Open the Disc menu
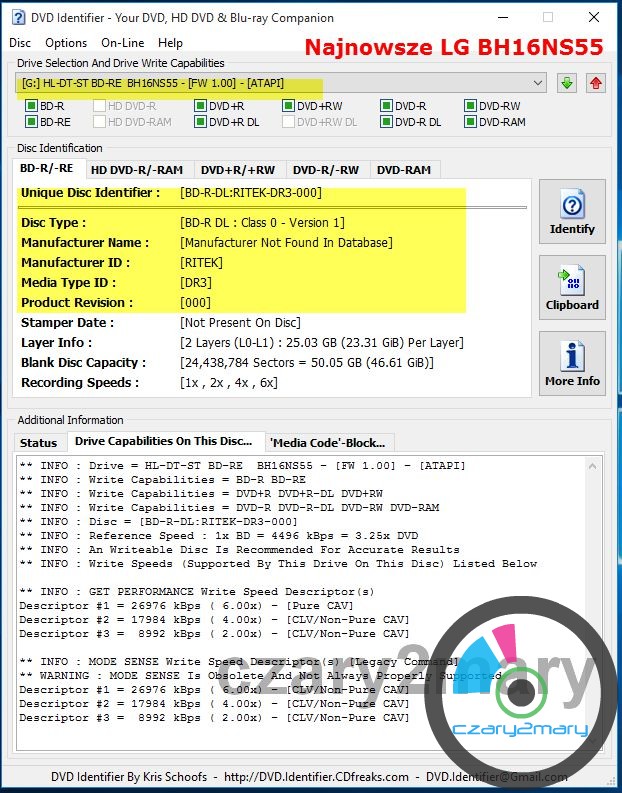The height and width of the screenshot is (793, 622). (x=20, y=43)
